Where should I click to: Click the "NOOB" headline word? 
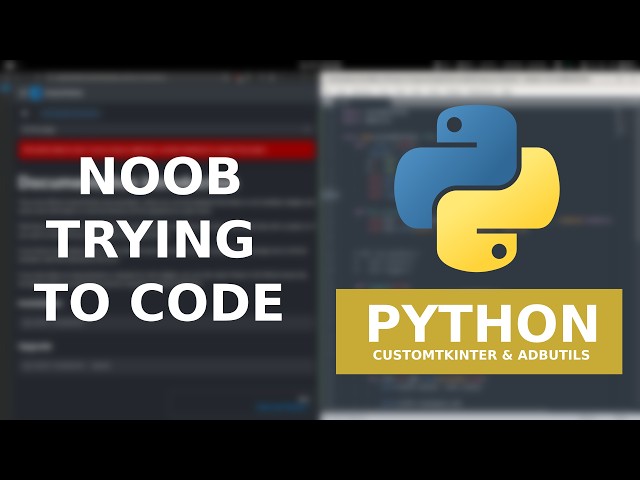[160, 176]
